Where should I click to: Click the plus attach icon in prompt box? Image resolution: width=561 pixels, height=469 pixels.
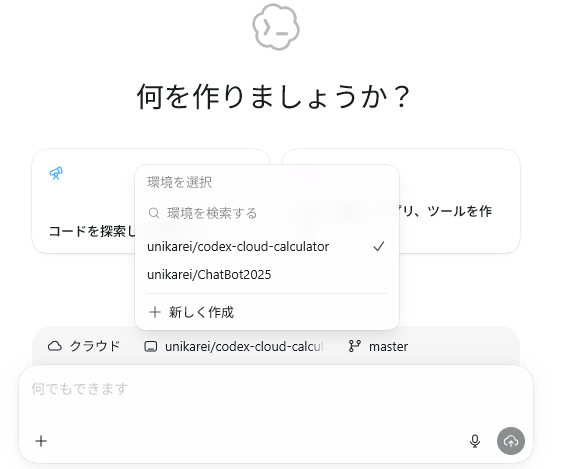(x=41, y=441)
